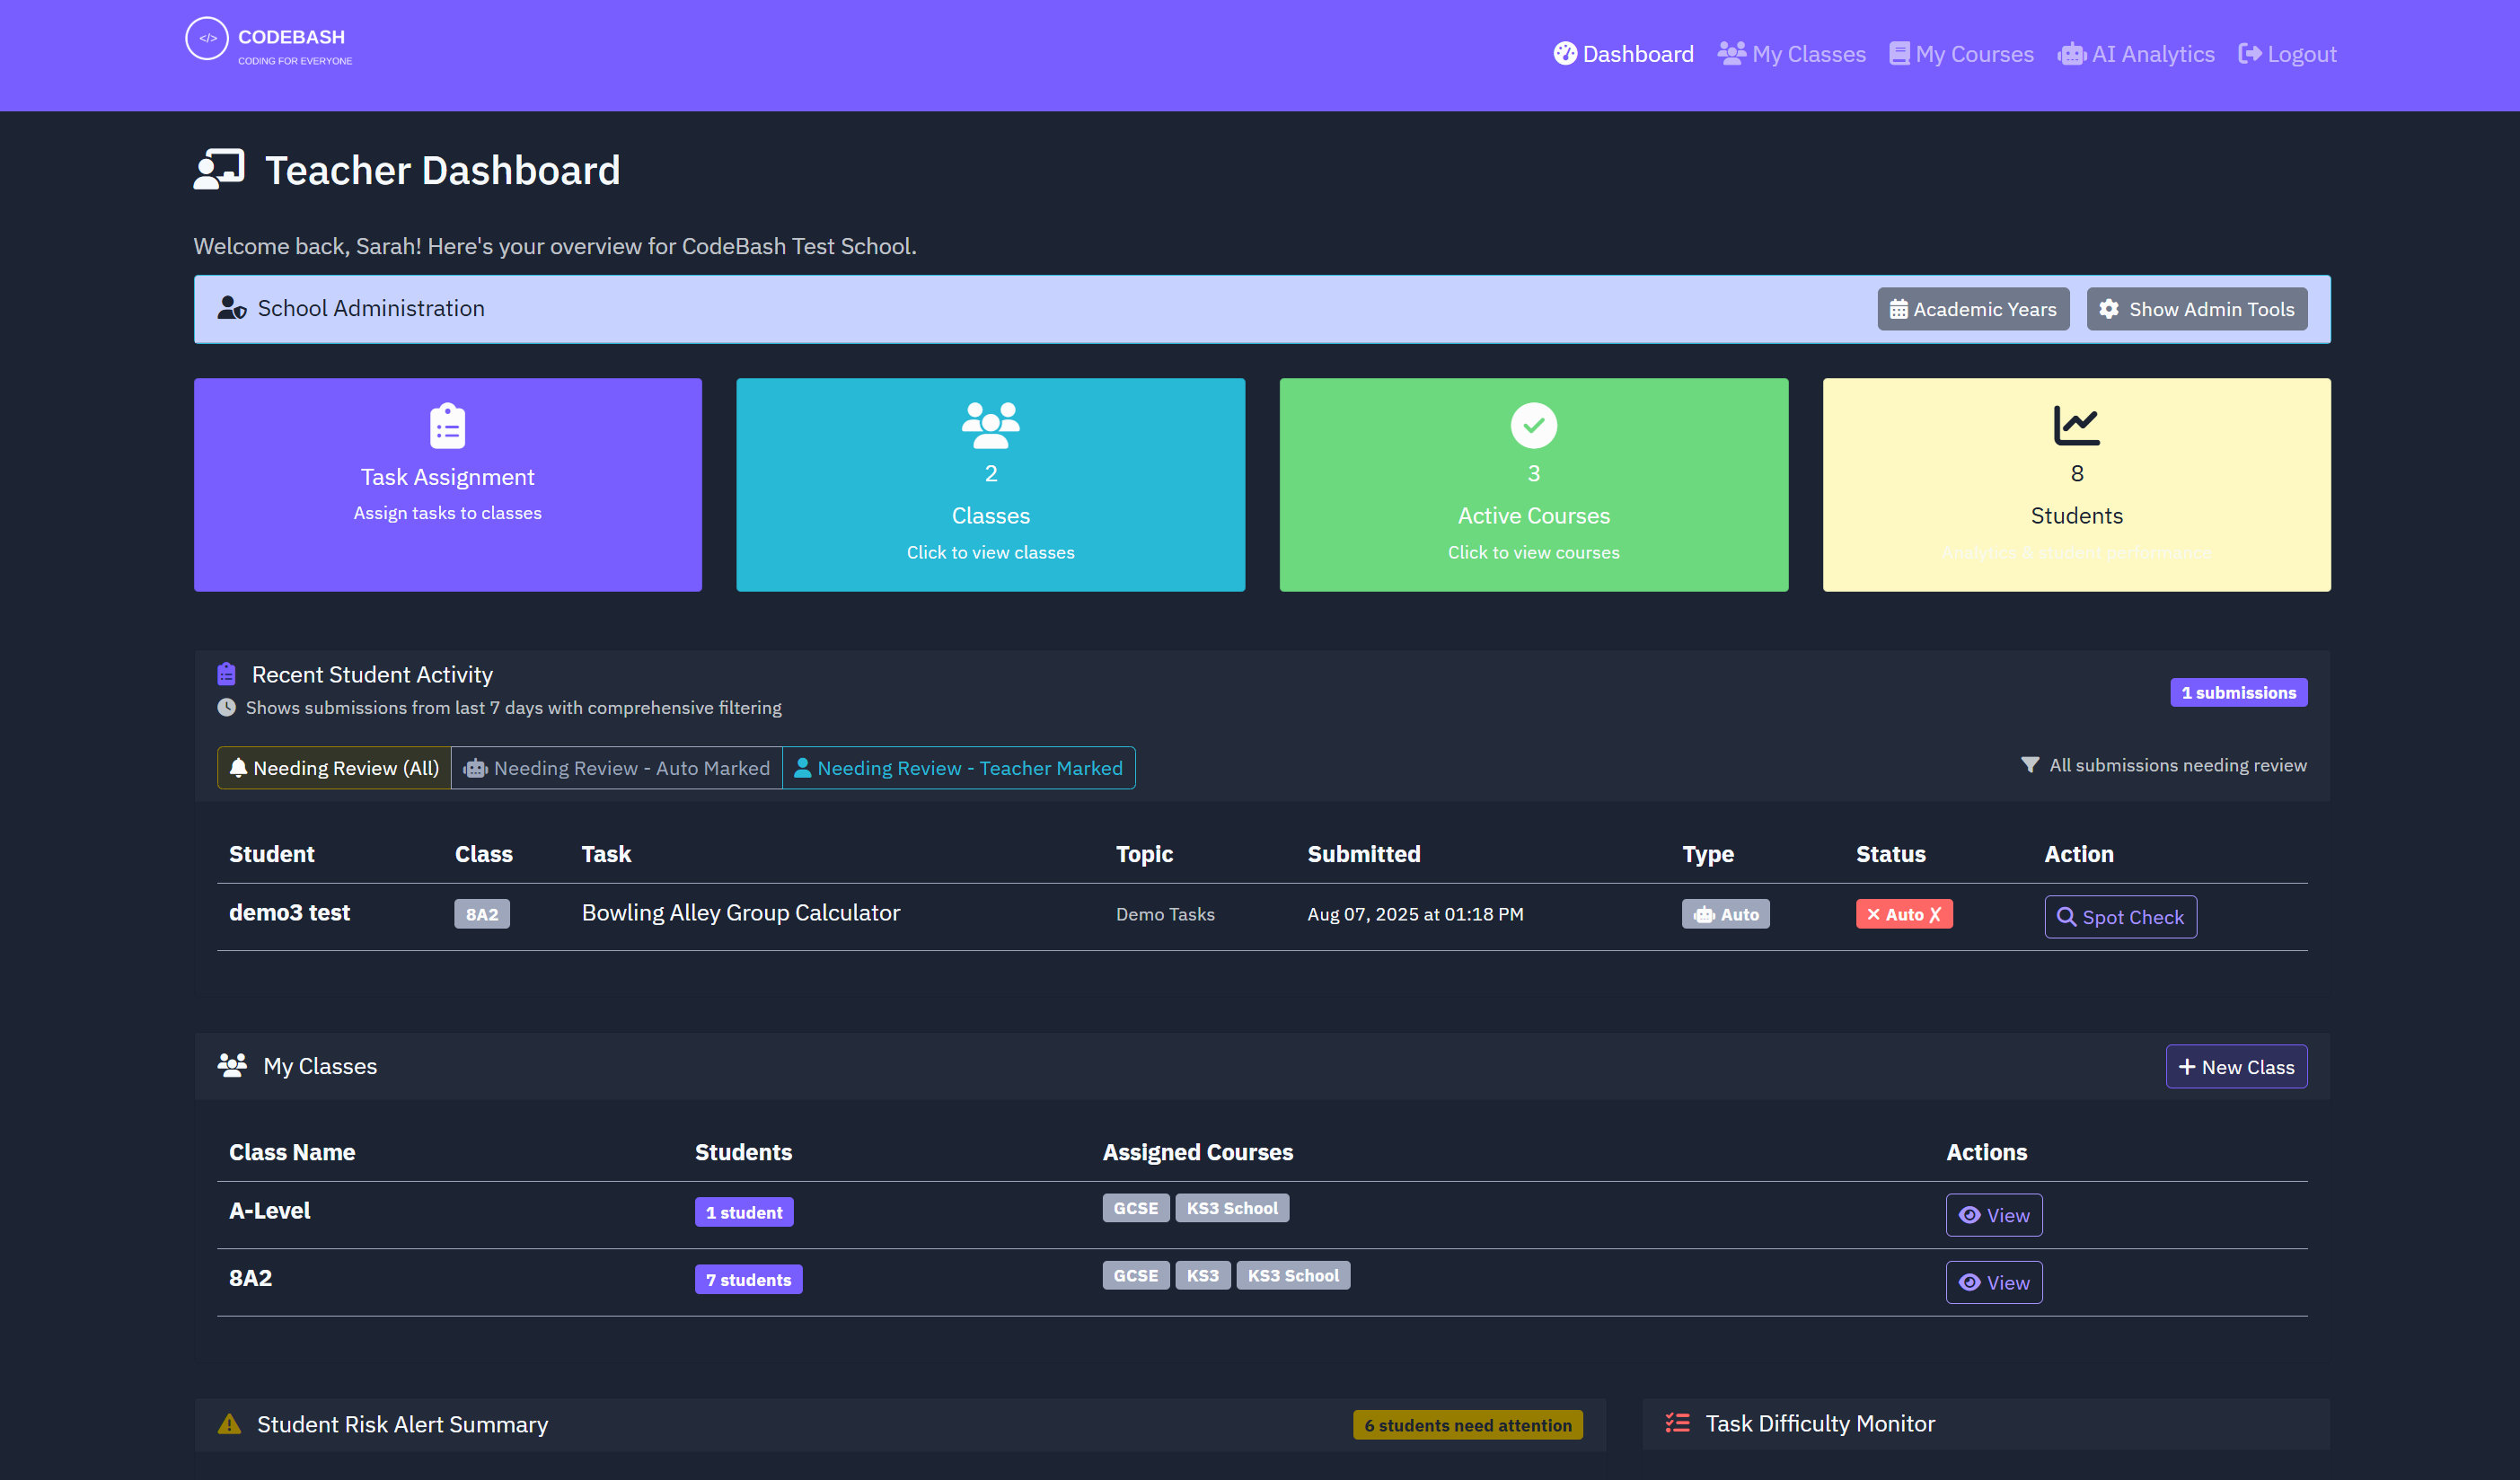Click the School Administration user-shield icon
This screenshot has width=2520, height=1480.
click(x=232, y=308)
